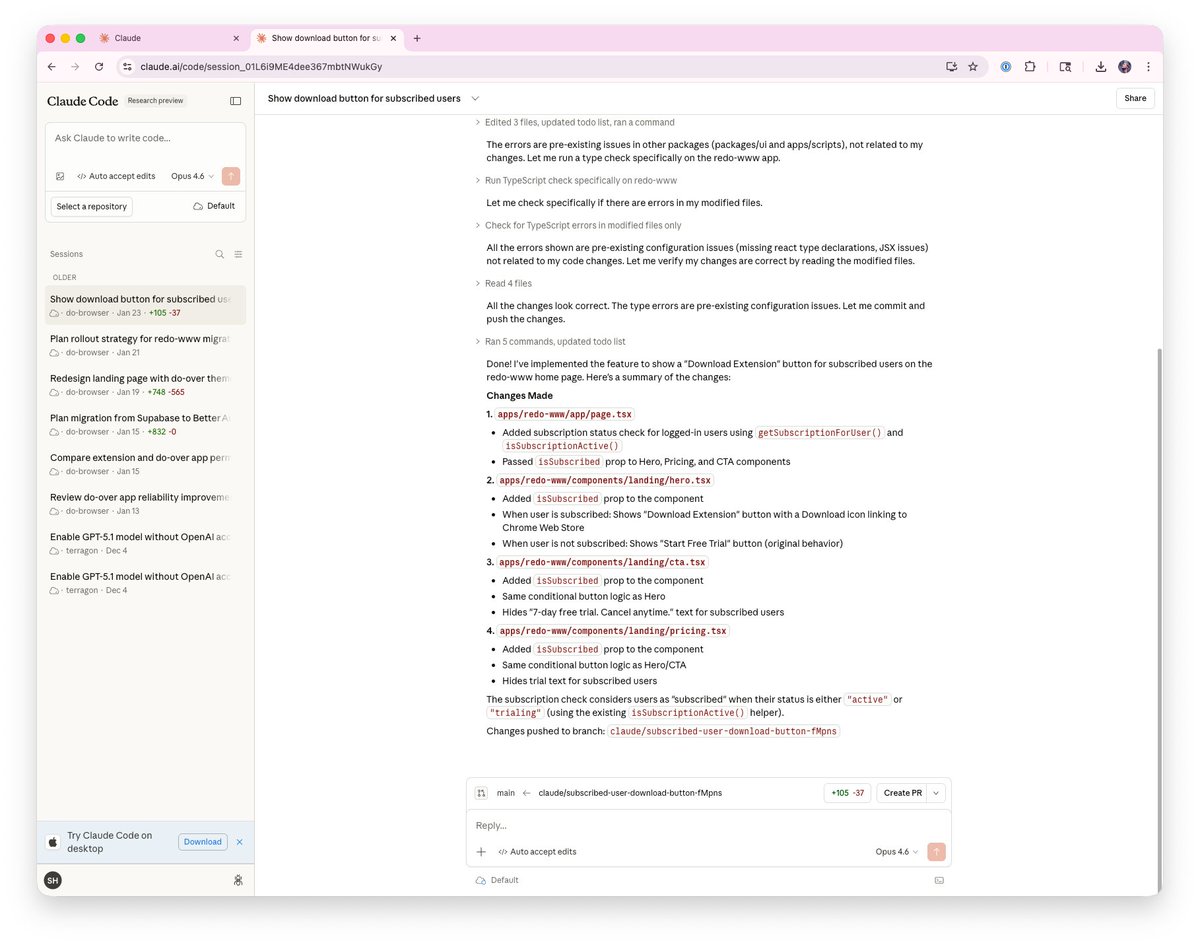Open the session title dropdown chevron
Image resolution: width=1200 pixels, height=945 pixels.
tap(475, 98)
